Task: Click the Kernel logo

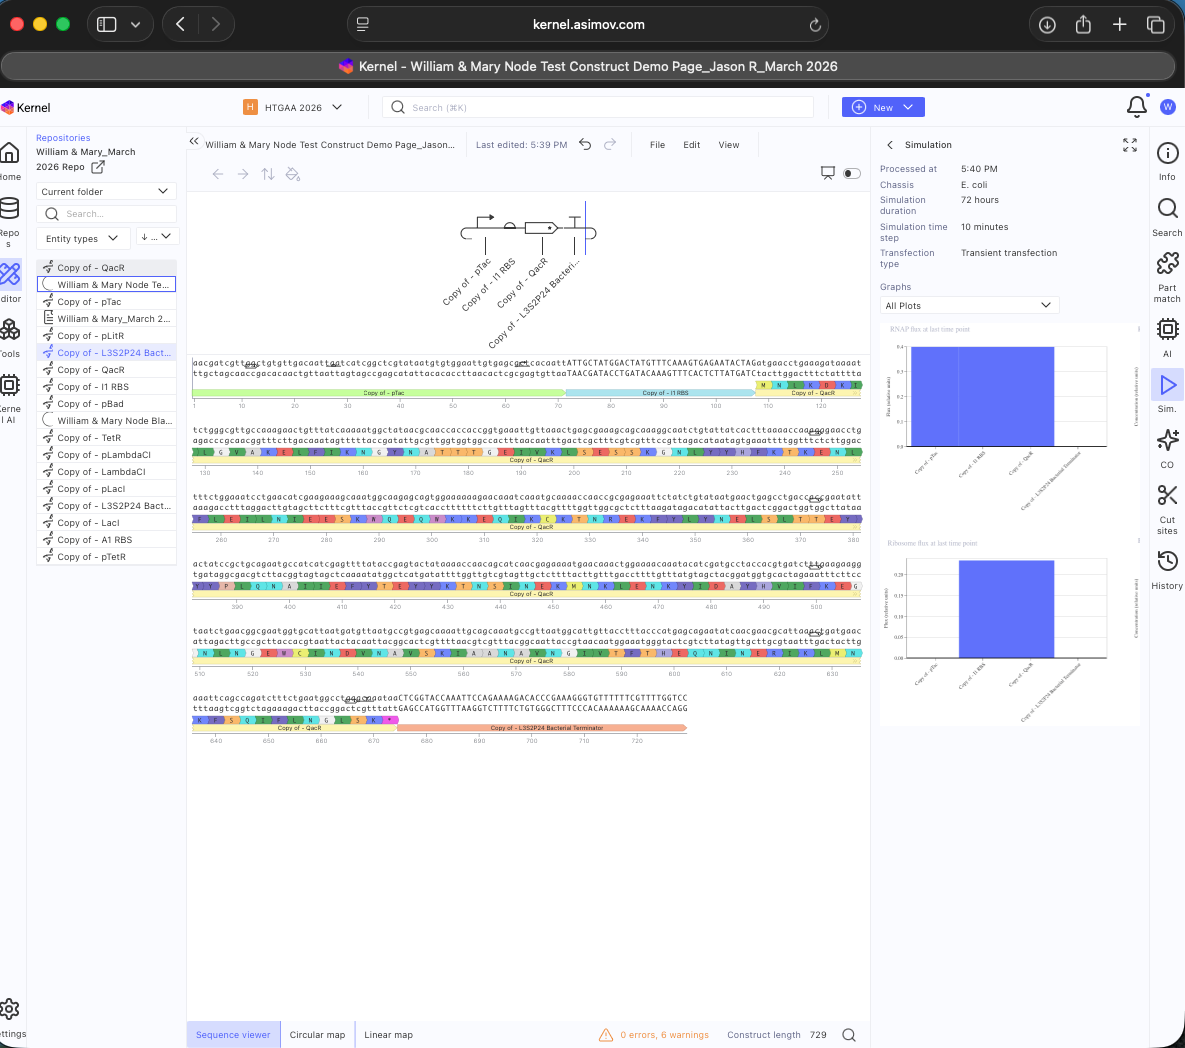Action: pyautogui.click(x=26, y=107)
